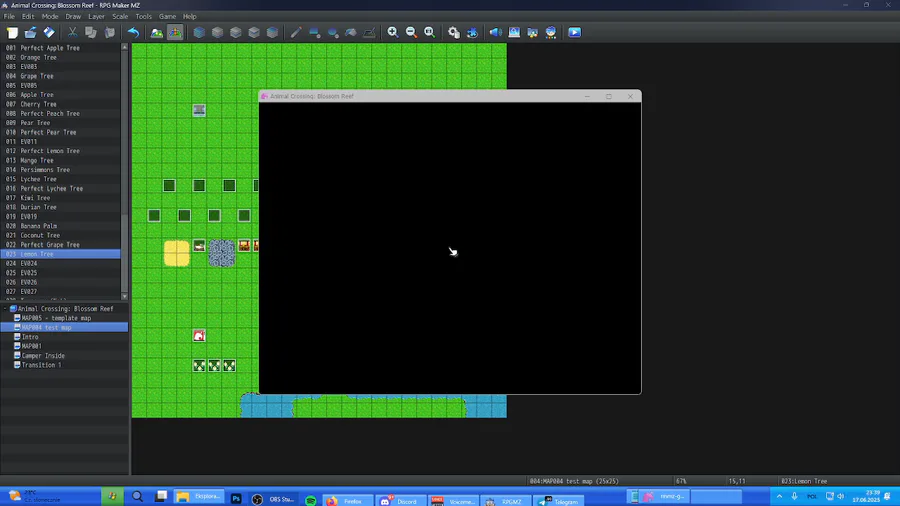Select 'MAP004 test map' in map tree
This screenshot has width=900, height=506.
coord(46,328)
